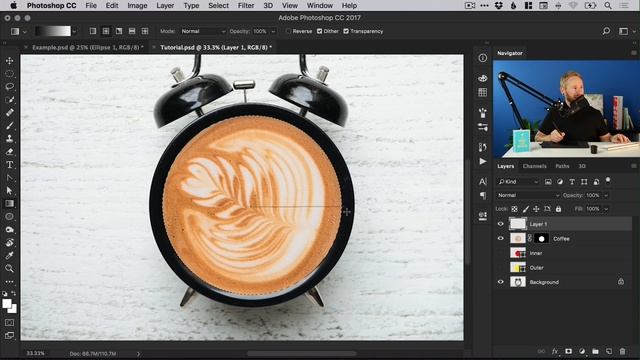Image resolution: width=640 pixels, height=360 pixels.
Task: Select the Eyedropper tool
Action: [9, 256]
